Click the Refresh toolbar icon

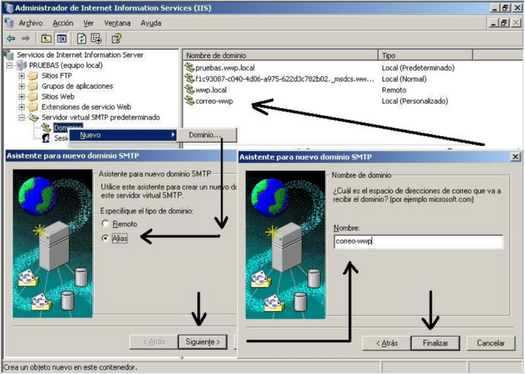coord(81,39)
